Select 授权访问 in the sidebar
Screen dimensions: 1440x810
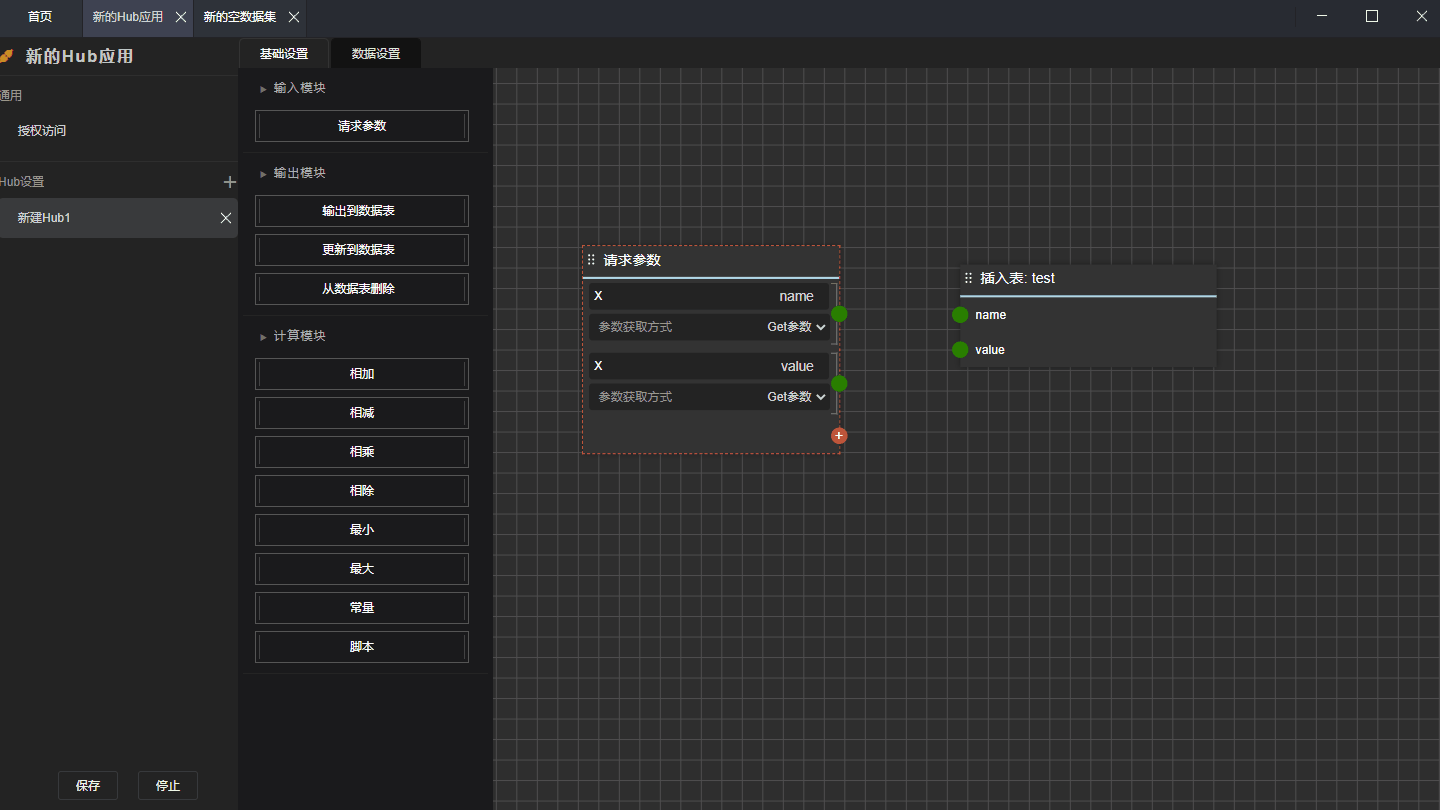pyautogui.click(x=42, y=131)
